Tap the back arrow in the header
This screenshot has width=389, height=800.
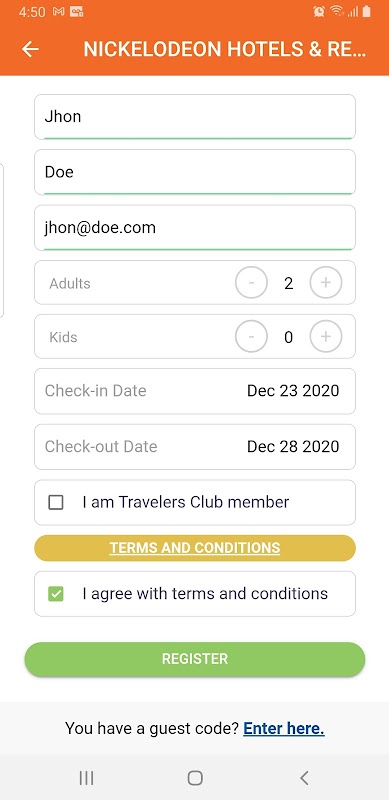(31, 49)
